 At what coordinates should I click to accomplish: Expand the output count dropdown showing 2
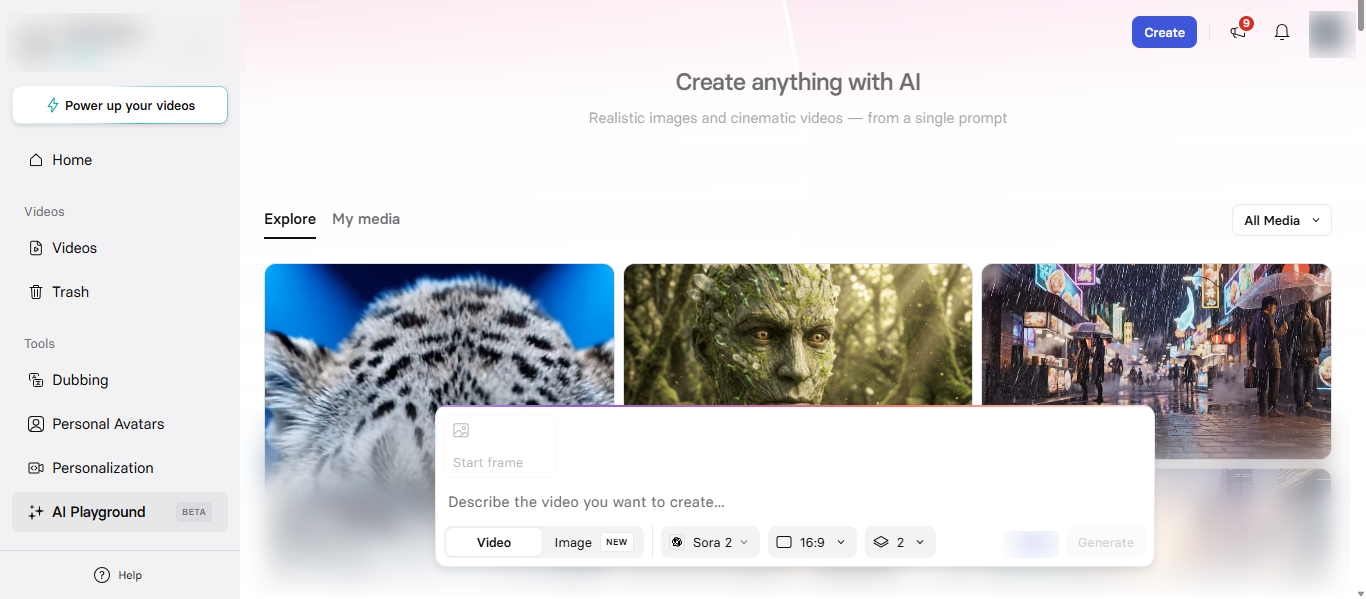point(900,542)
